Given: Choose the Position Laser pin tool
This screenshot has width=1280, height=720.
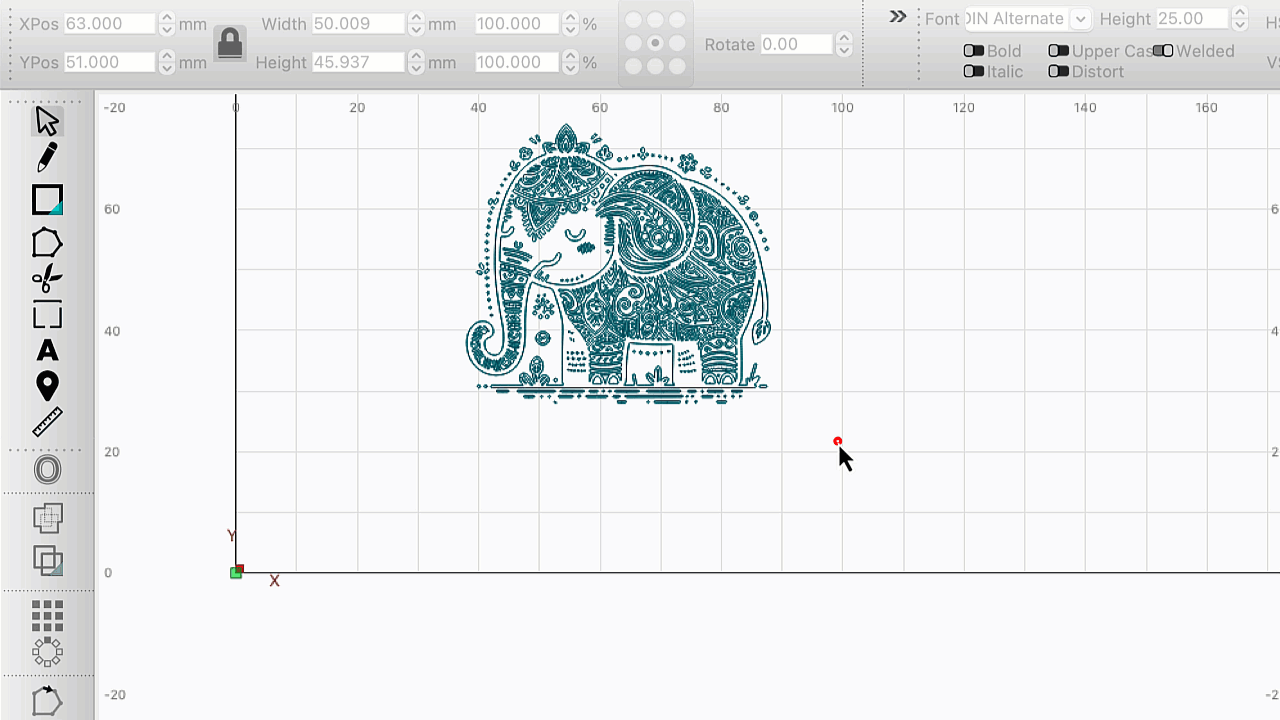Looking at the screenshot, I should pos(47,386).
